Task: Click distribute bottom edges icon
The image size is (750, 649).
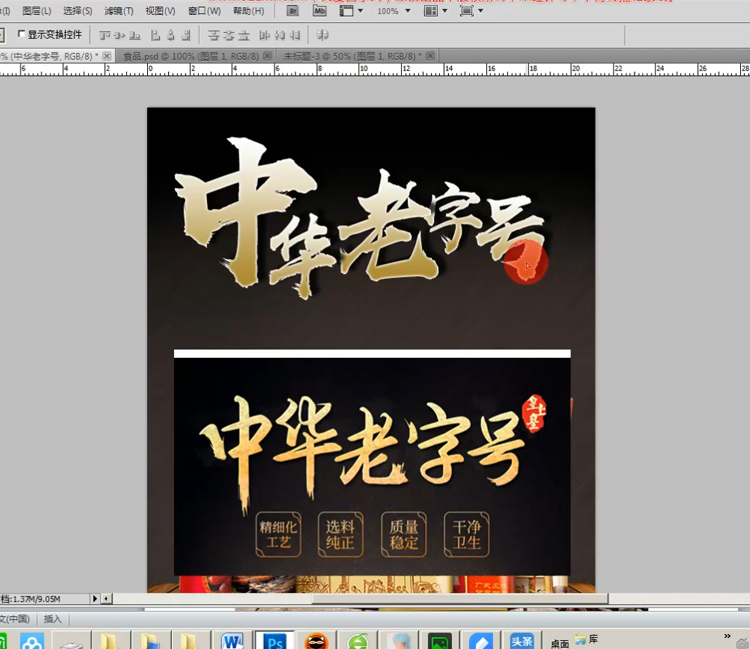Action: point(244,35)
